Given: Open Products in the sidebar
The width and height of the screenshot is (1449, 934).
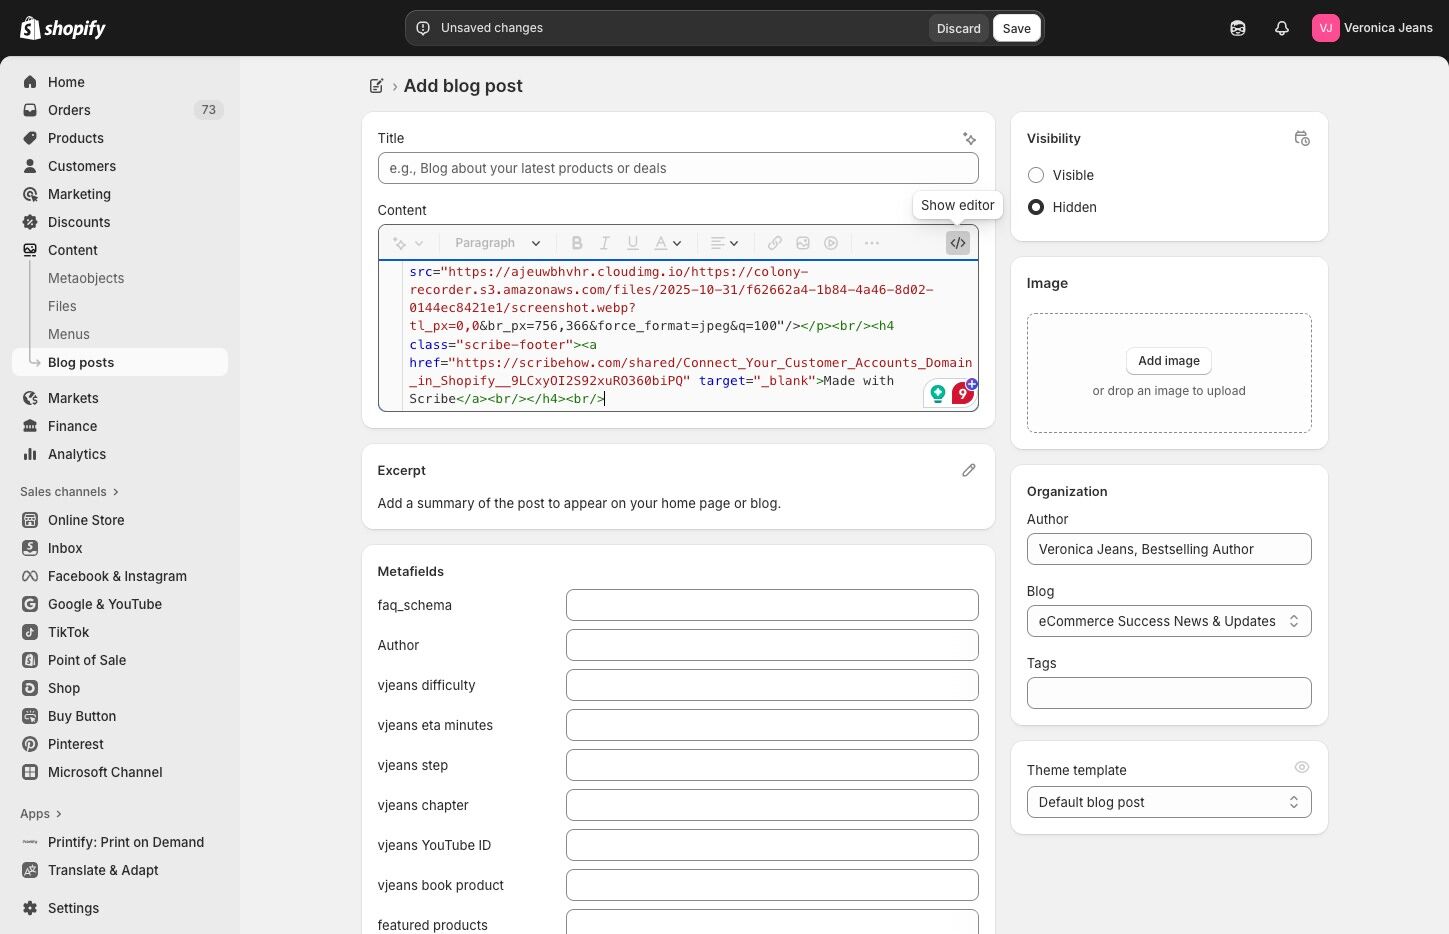Looking at the screenshot, I should (x=76, y=138).
